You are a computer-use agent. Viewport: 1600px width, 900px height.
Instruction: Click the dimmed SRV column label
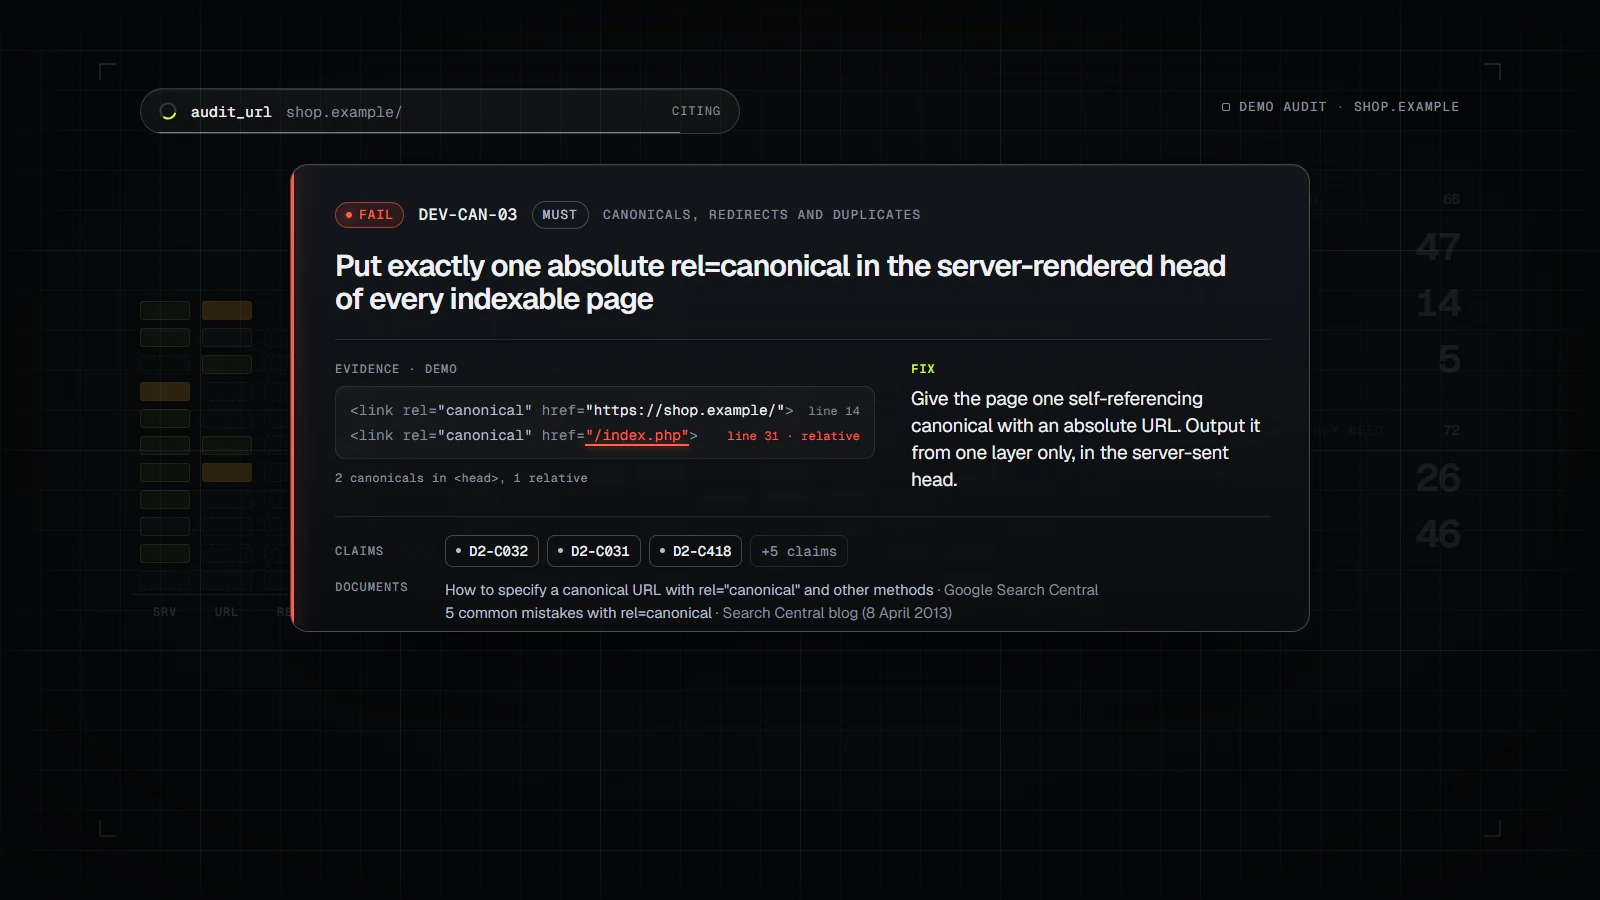165,612
